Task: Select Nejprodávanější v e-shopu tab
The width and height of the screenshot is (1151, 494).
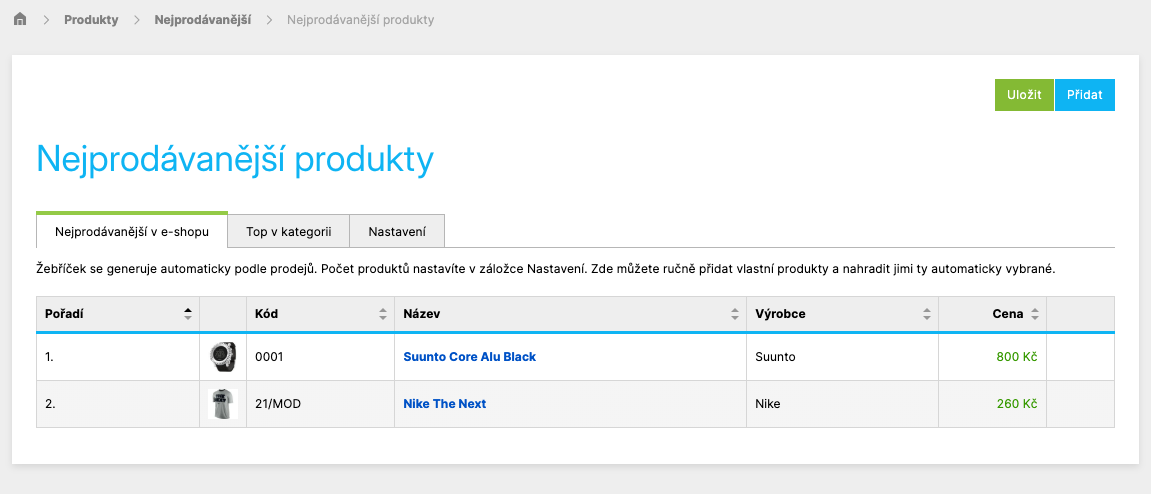Action: tap(132, 230)
